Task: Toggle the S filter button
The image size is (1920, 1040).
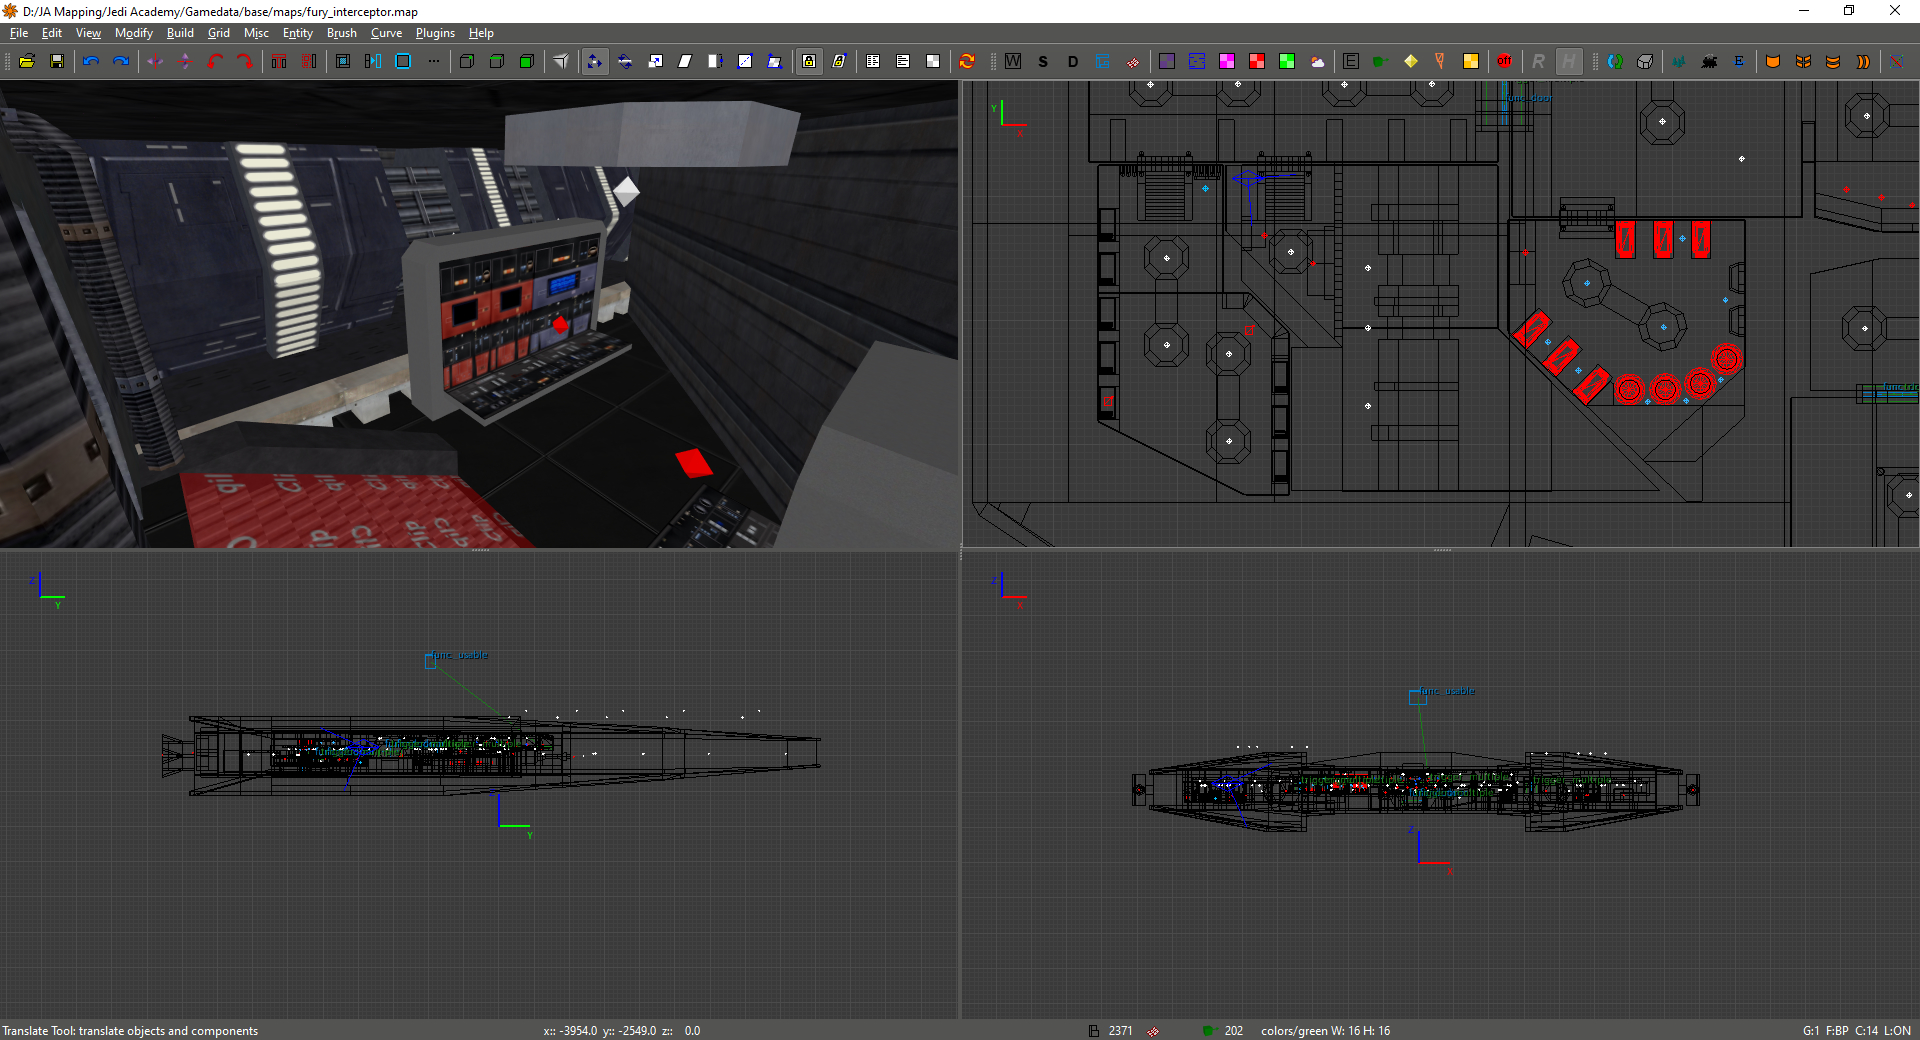Action: coord(1043,61)
